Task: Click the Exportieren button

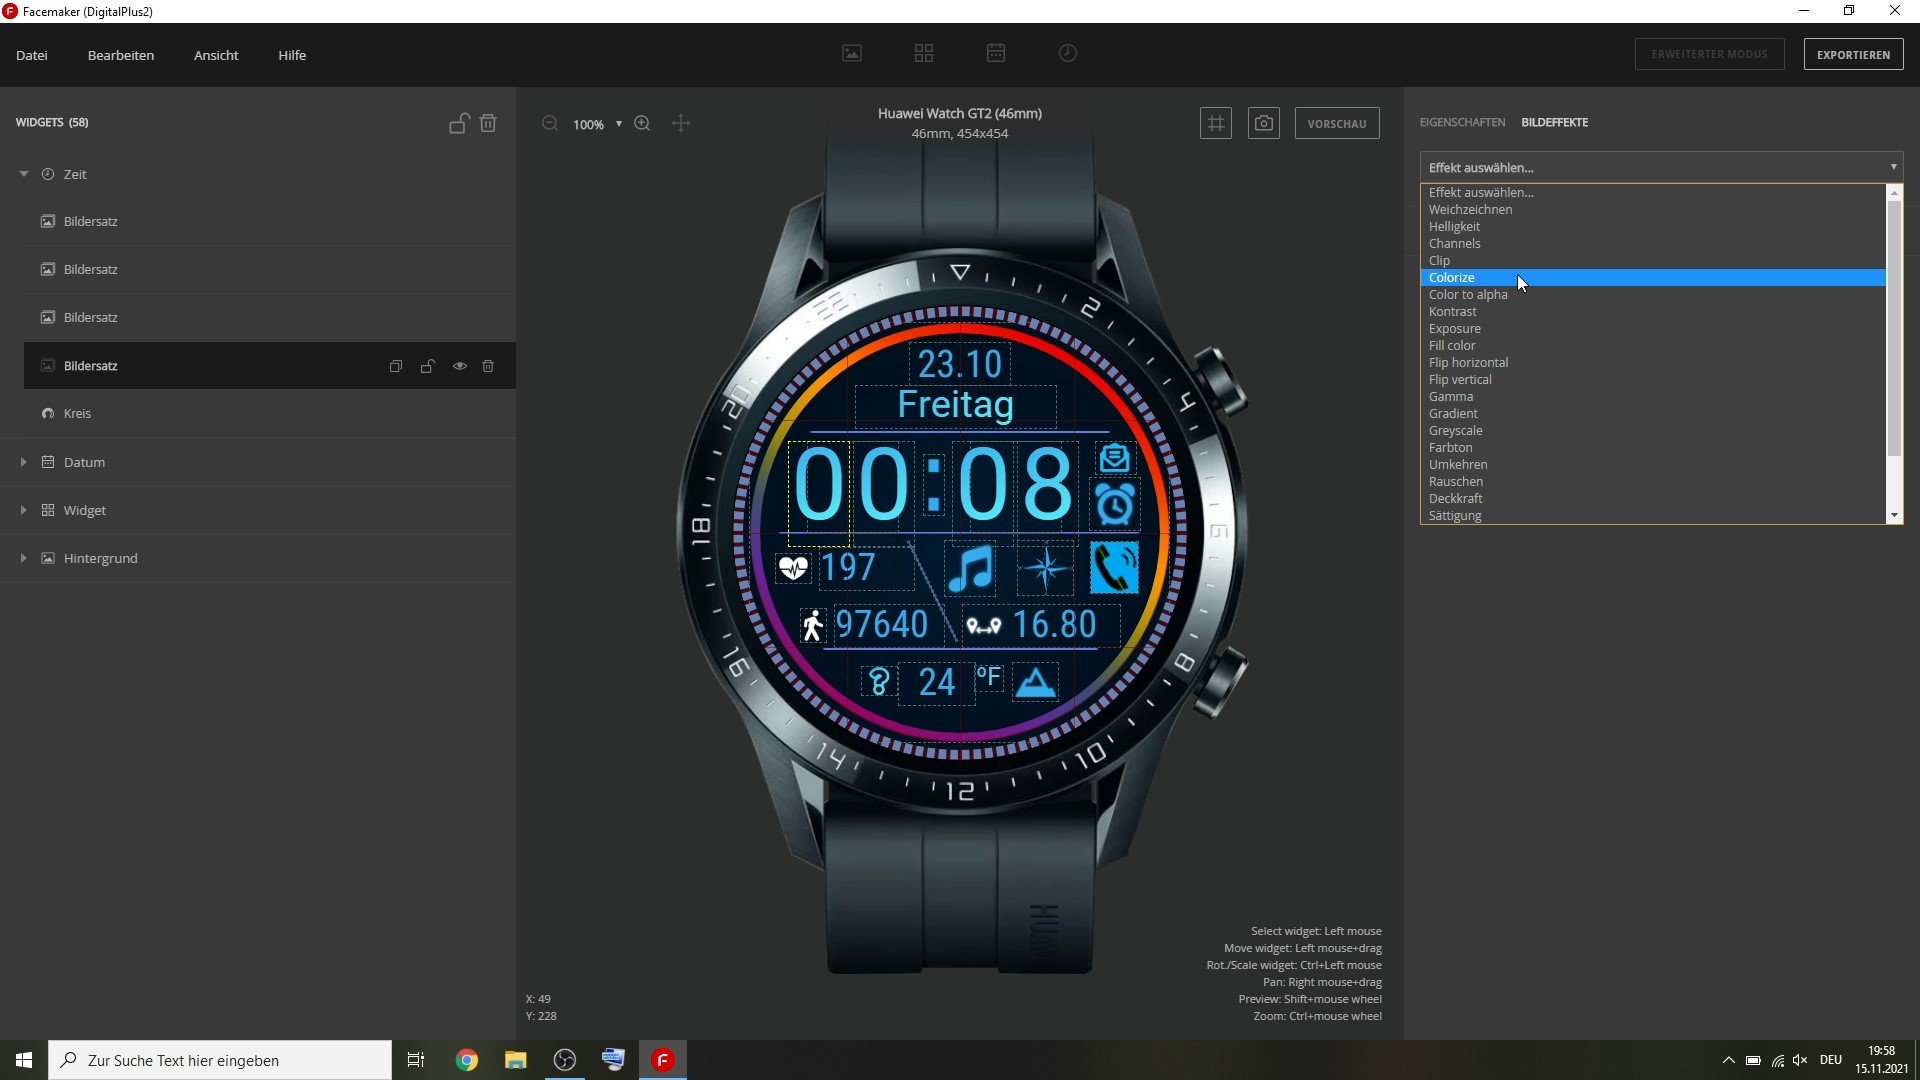Action: coord(1853,54)
